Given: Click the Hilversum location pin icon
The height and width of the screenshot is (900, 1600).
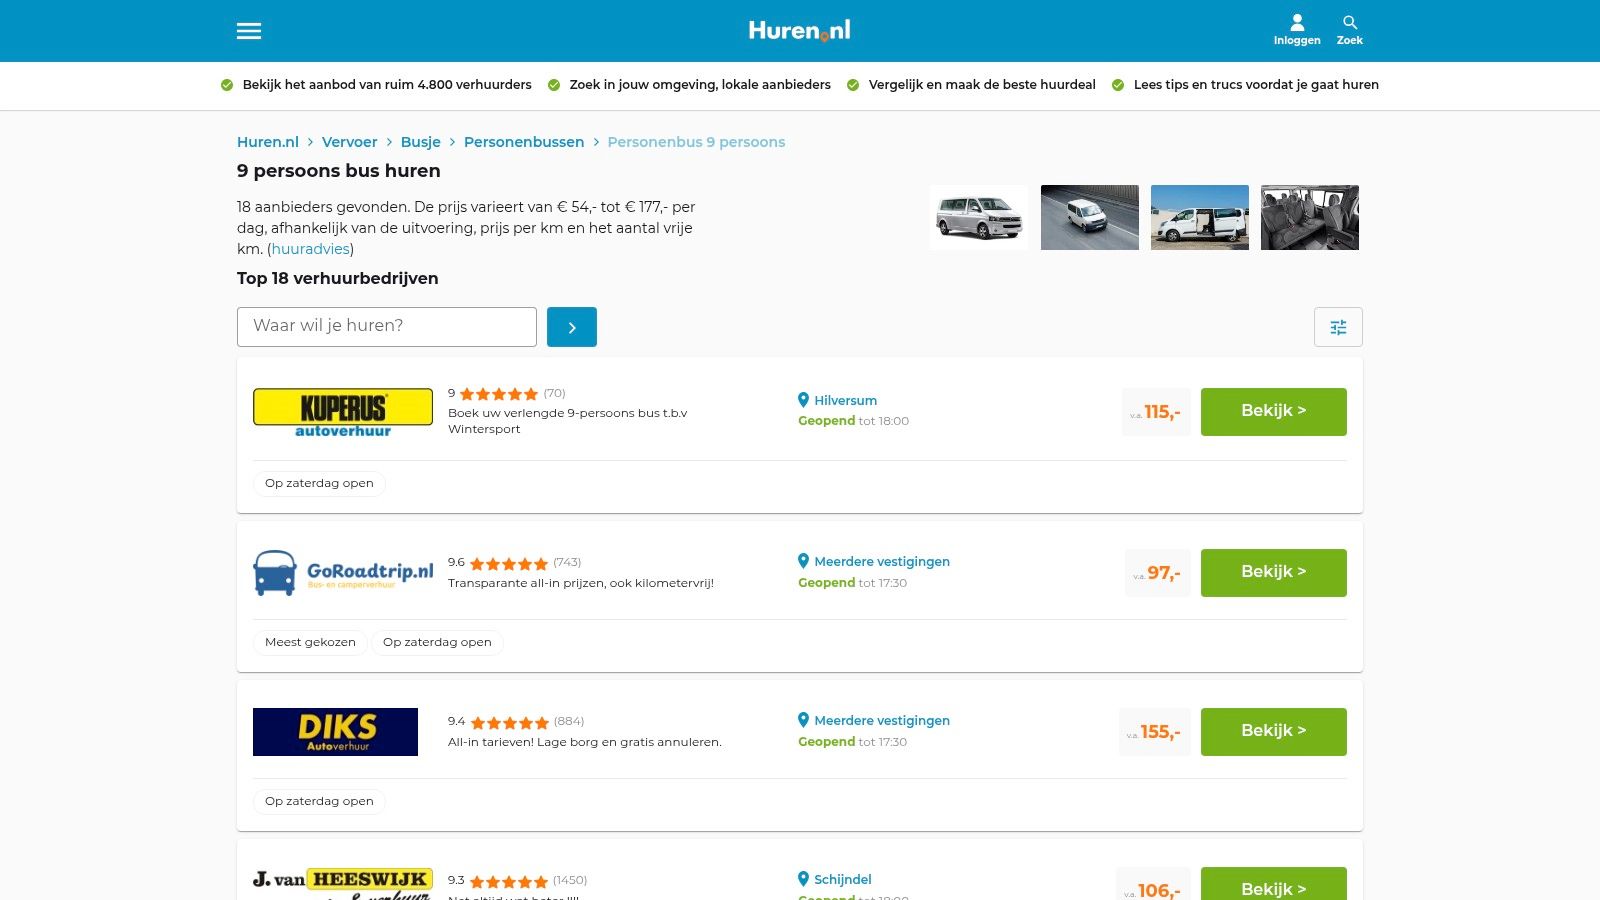Looking at the screenshot, I should [803, 400].
